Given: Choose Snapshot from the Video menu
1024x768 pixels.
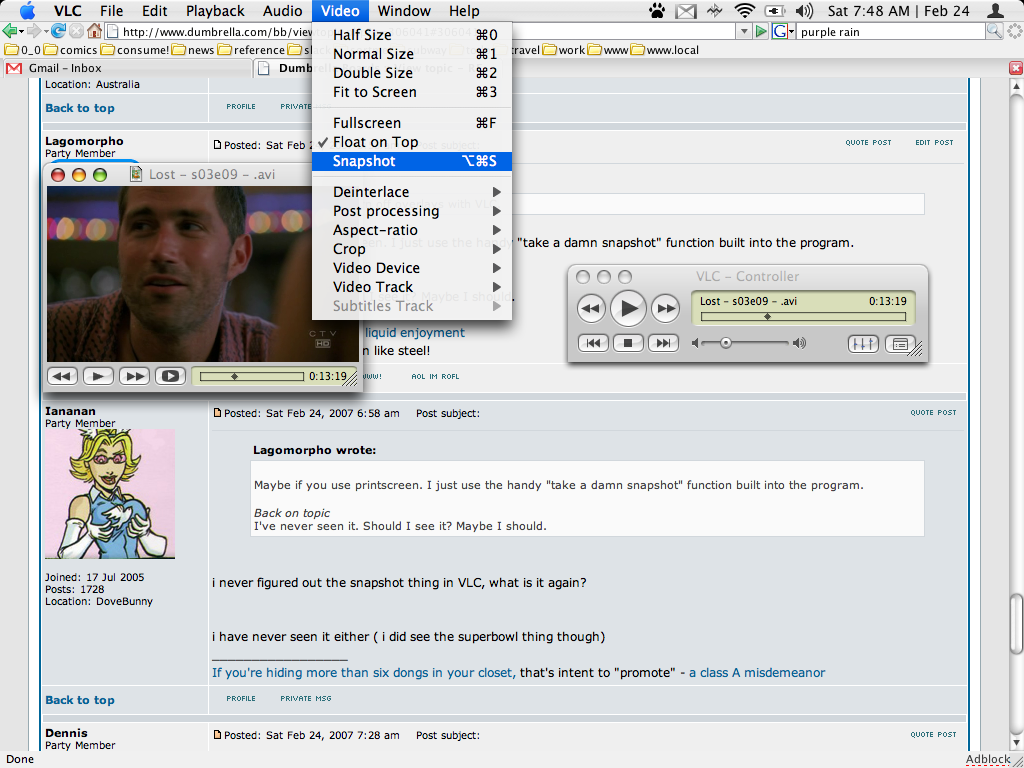Looking at the screenshot, I should [364, 161].
